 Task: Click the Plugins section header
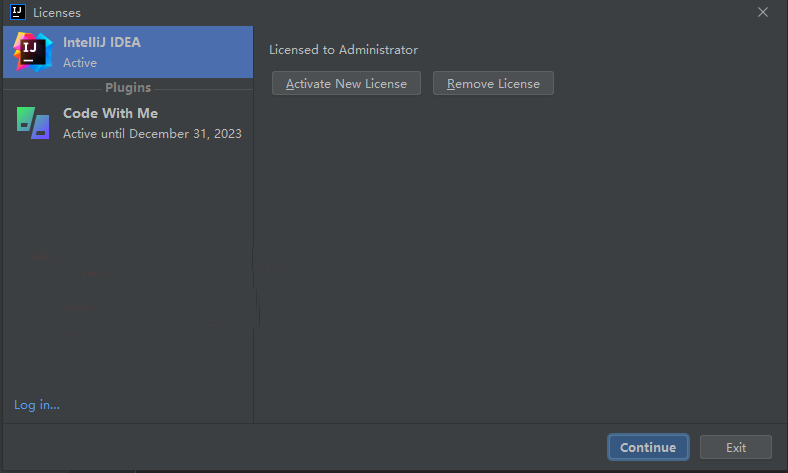click(x=128, y=87)
